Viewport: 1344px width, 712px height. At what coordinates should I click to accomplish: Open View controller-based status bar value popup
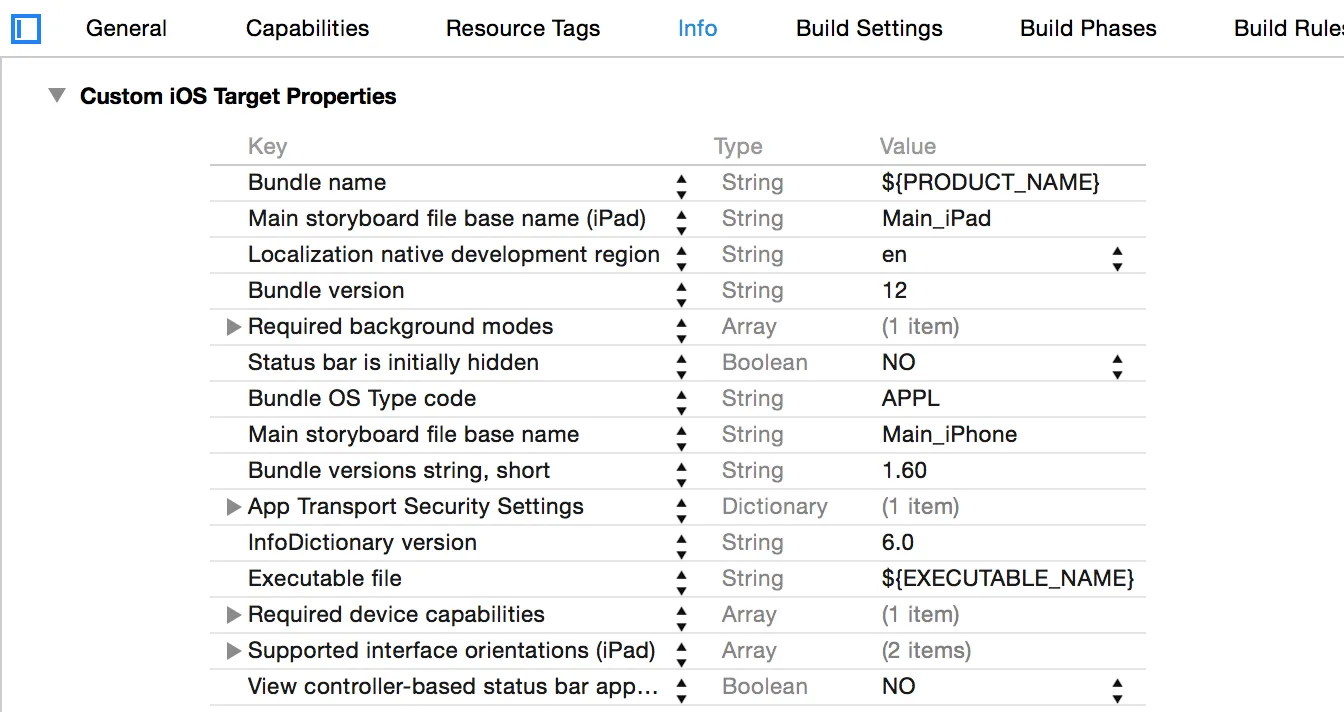1117,687
